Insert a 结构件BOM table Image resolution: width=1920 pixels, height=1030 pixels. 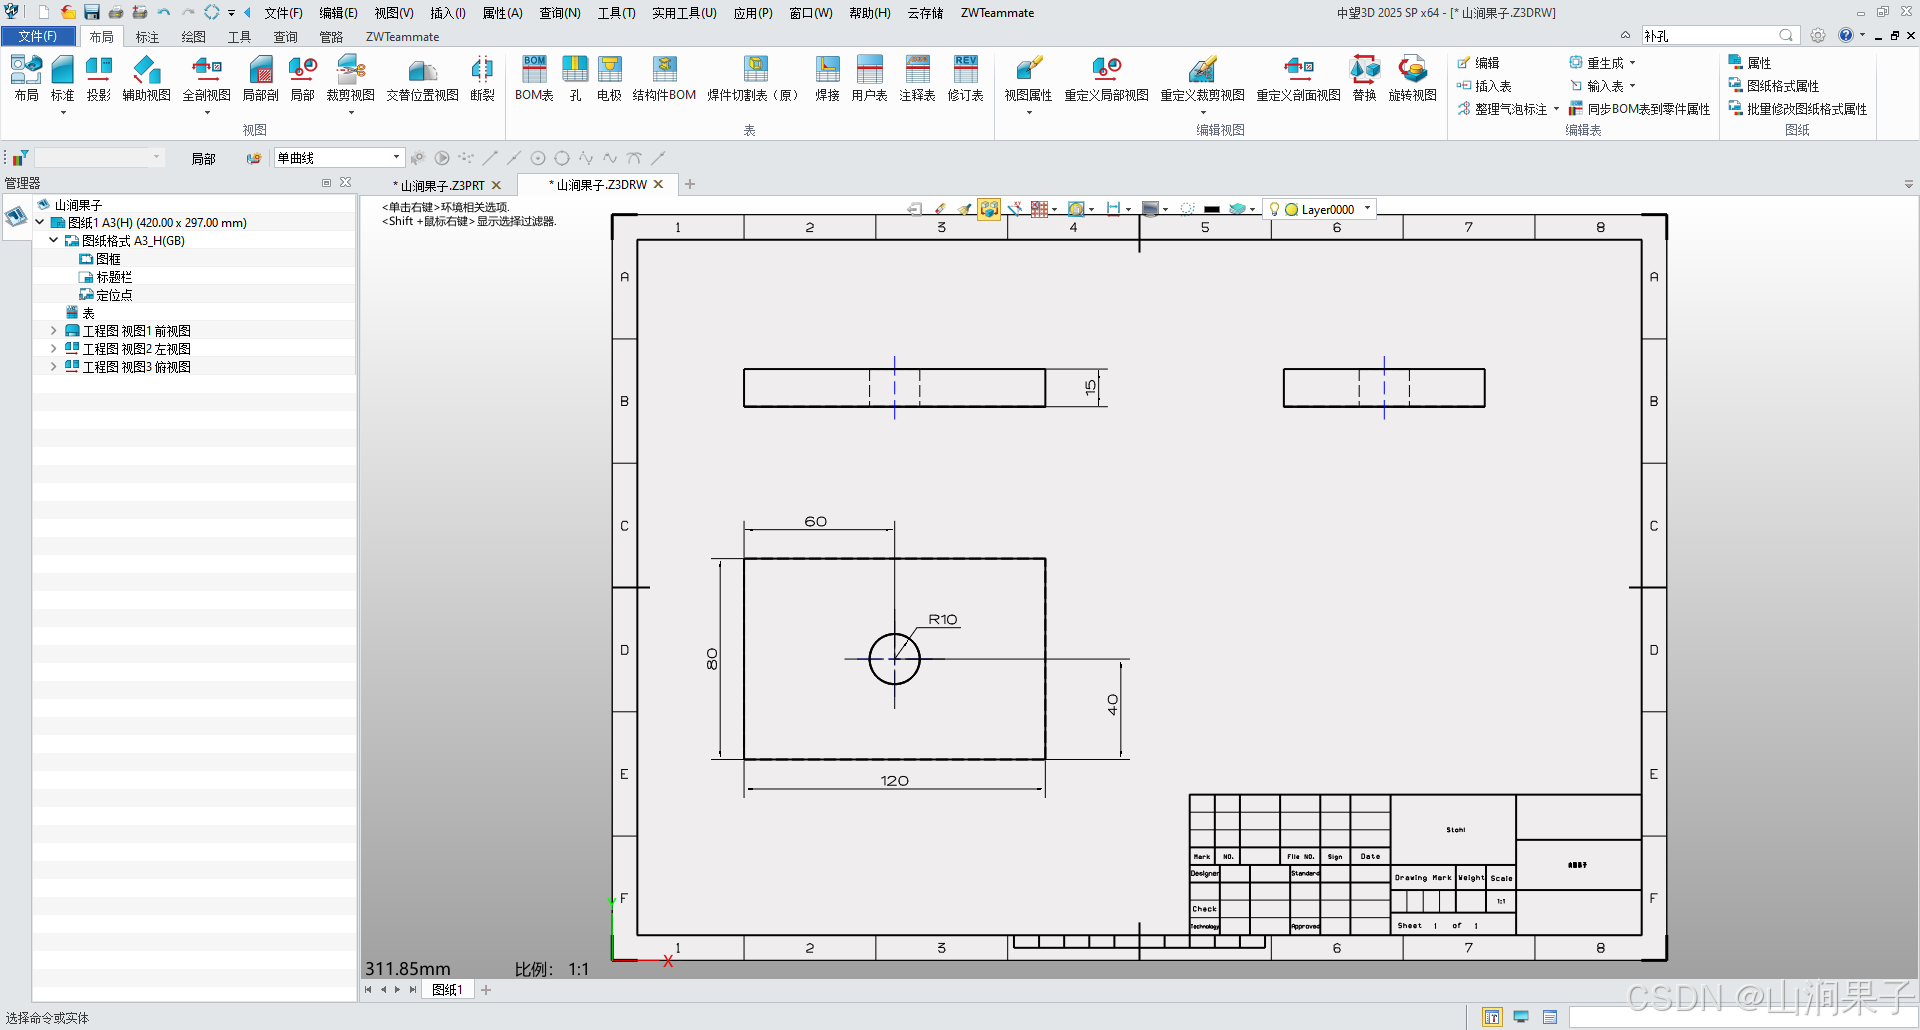[x=664, y=78]
